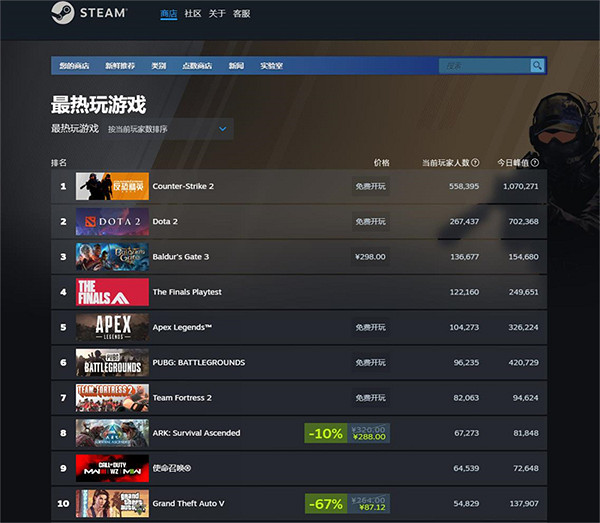Screen dimensions: 600x523
Task: Open the Baldur's Gate 3 title link
Action: tap(181, 257)
